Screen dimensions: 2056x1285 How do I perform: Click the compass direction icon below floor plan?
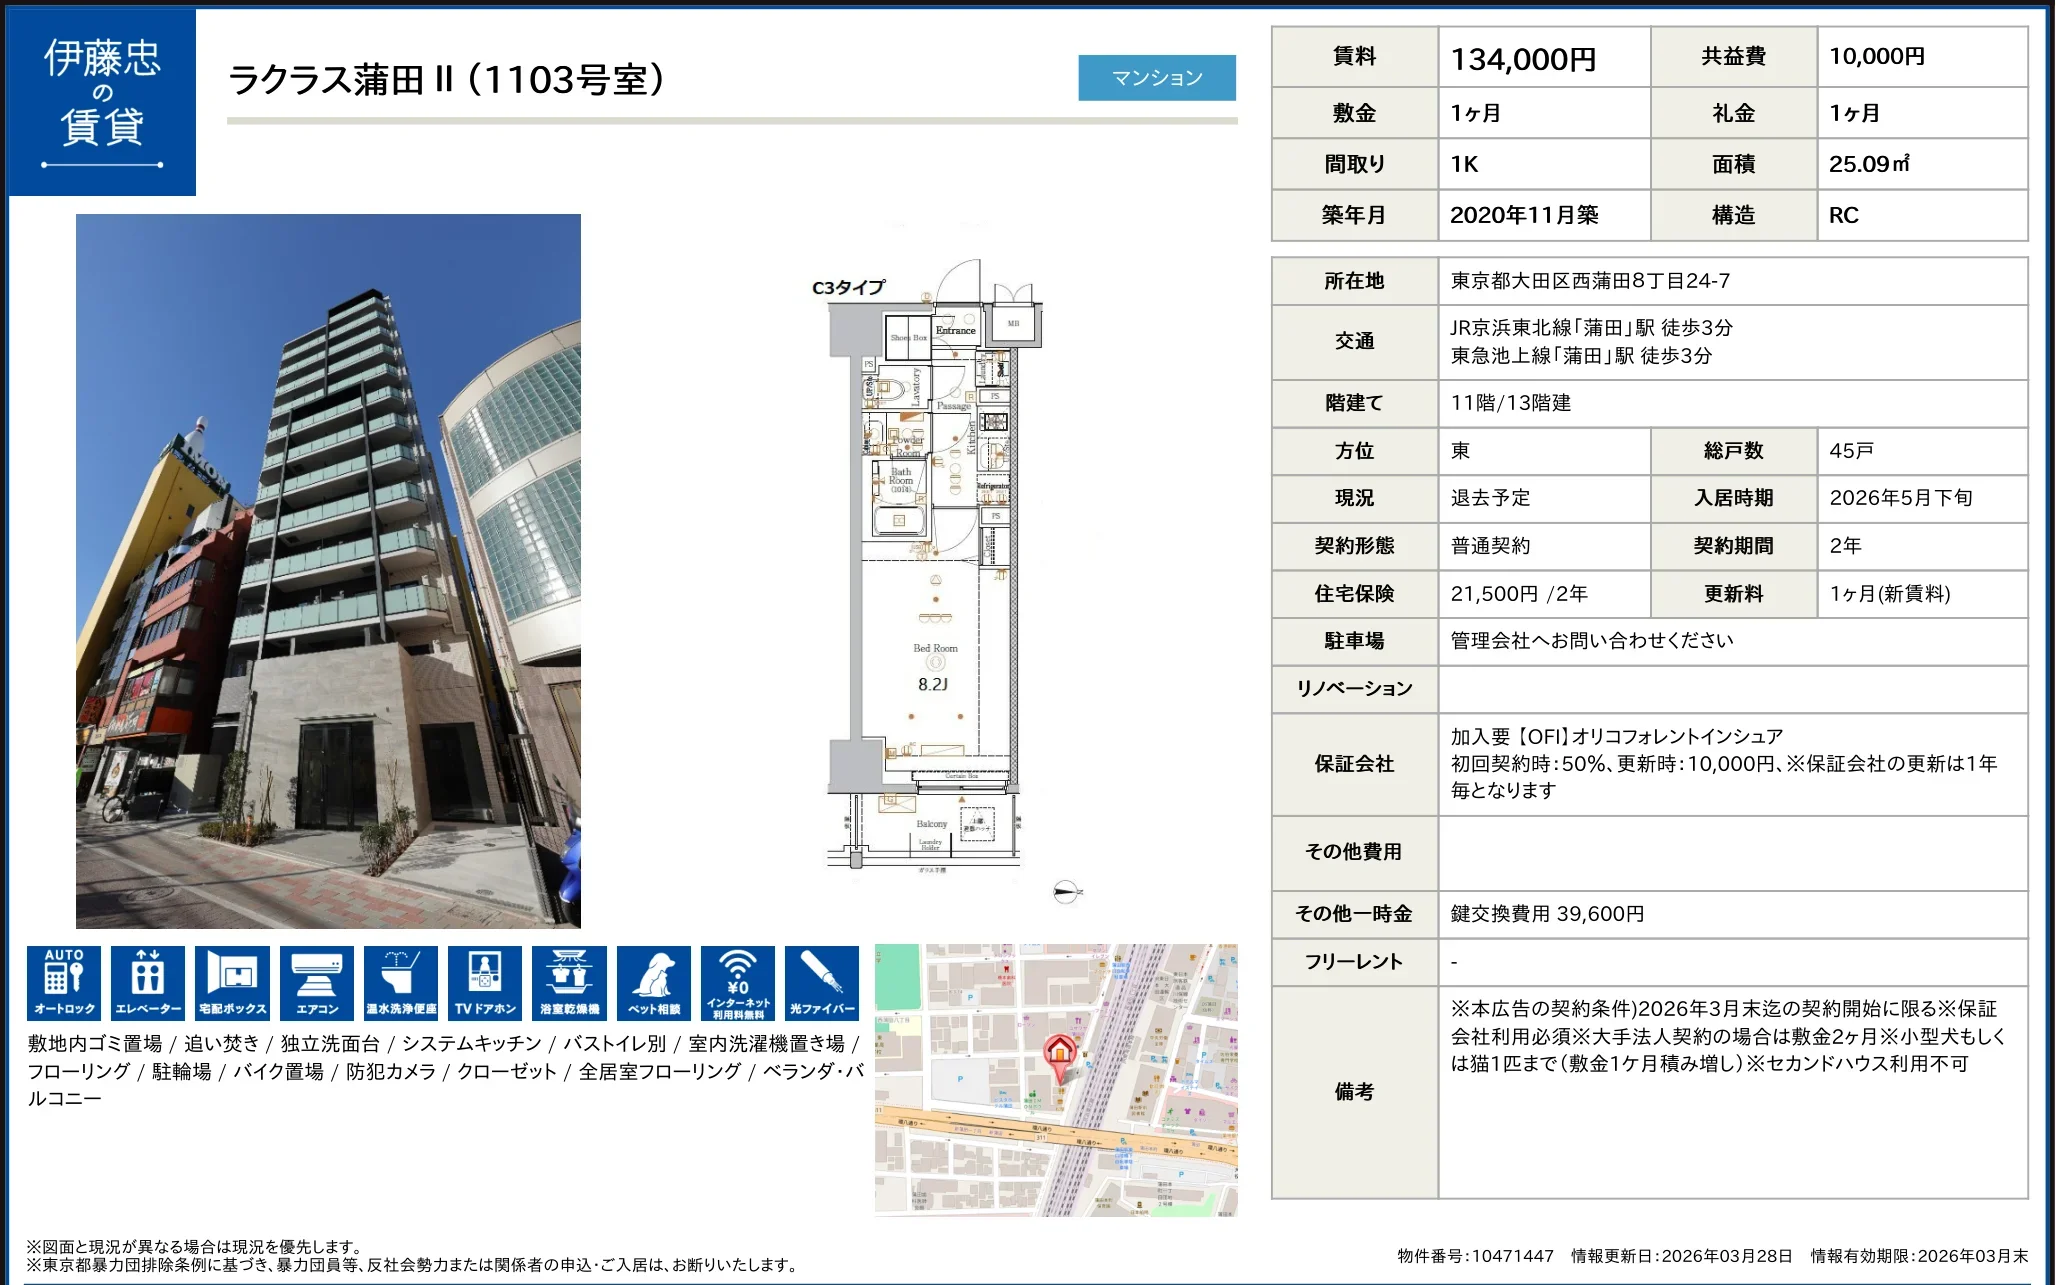click(1066, 891)
